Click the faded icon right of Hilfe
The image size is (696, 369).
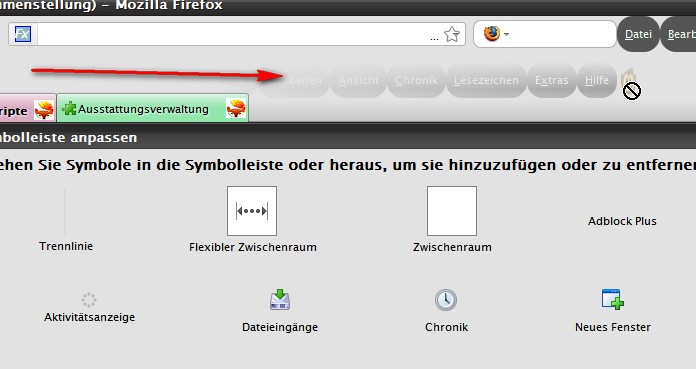click(x=629, y=78)
